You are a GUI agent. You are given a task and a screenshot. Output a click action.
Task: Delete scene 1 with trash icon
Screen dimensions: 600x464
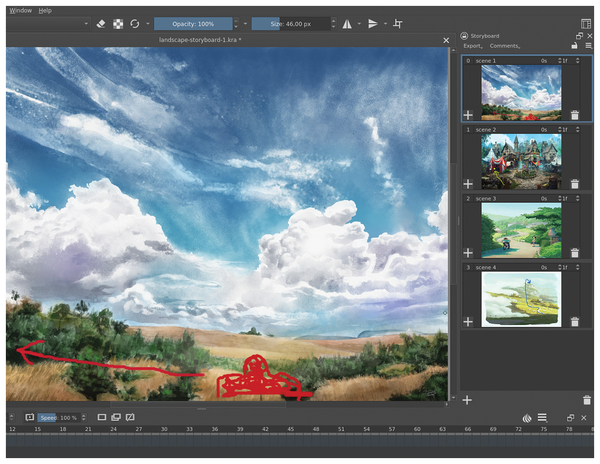click(574, 115)
